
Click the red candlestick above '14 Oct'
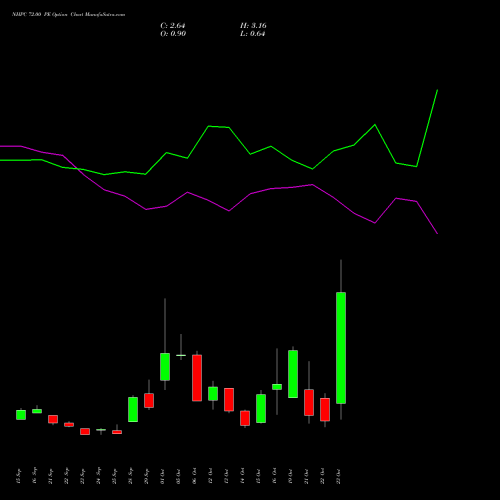pos(245,418)
